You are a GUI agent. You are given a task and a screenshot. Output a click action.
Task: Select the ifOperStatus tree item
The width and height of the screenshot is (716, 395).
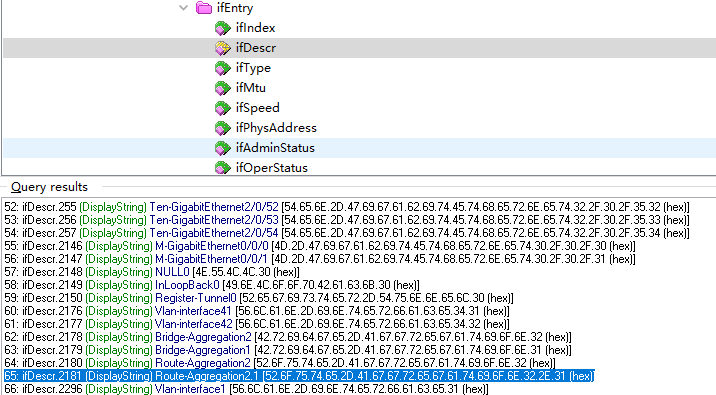(272, 168)
